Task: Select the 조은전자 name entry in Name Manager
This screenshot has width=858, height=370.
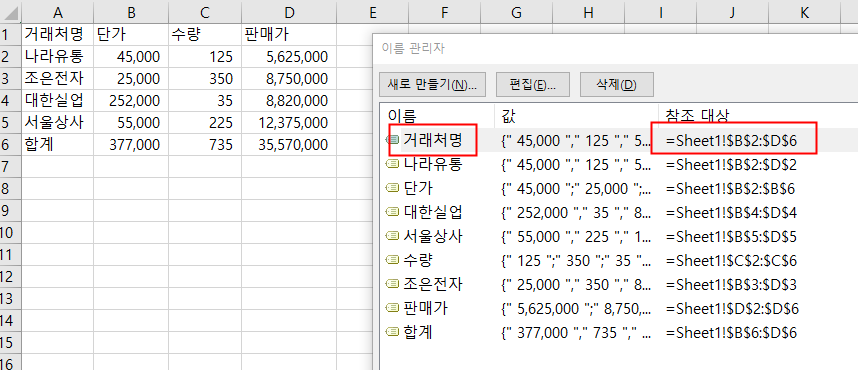Action: click(432, 285)
